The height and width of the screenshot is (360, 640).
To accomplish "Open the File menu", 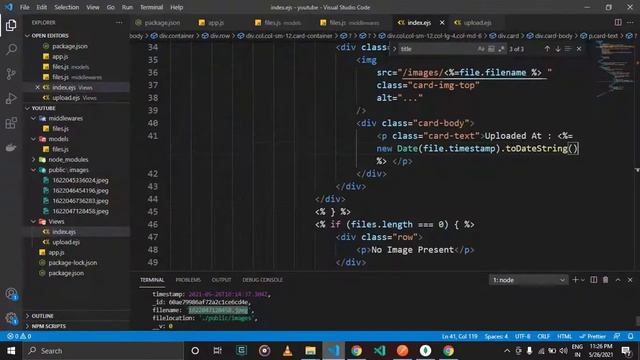I will click(24, 7).
